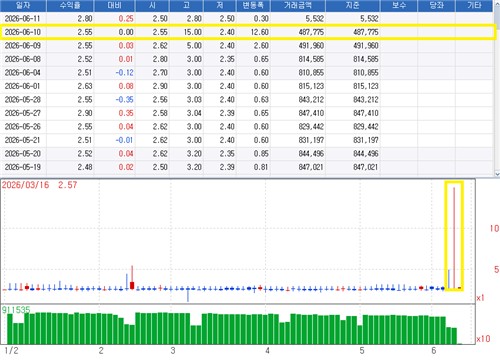Click the 대비 column header
Screen dimensions: 500x361
(115, 5)
